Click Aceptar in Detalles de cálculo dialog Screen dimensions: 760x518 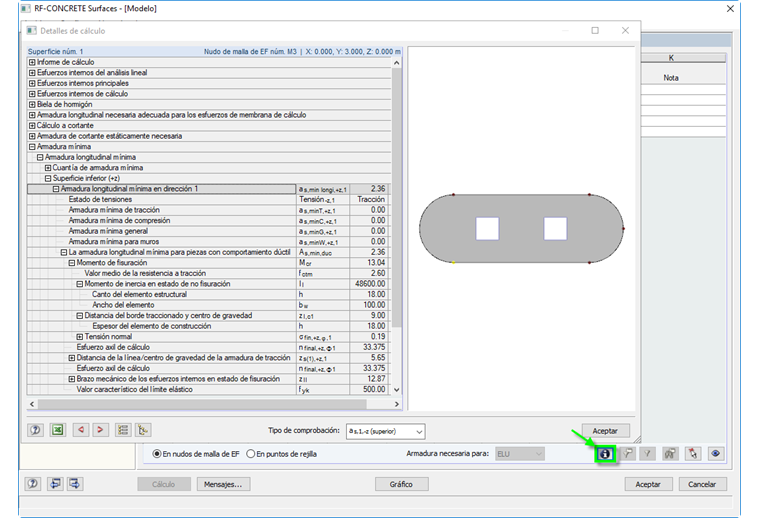(605, 431)
